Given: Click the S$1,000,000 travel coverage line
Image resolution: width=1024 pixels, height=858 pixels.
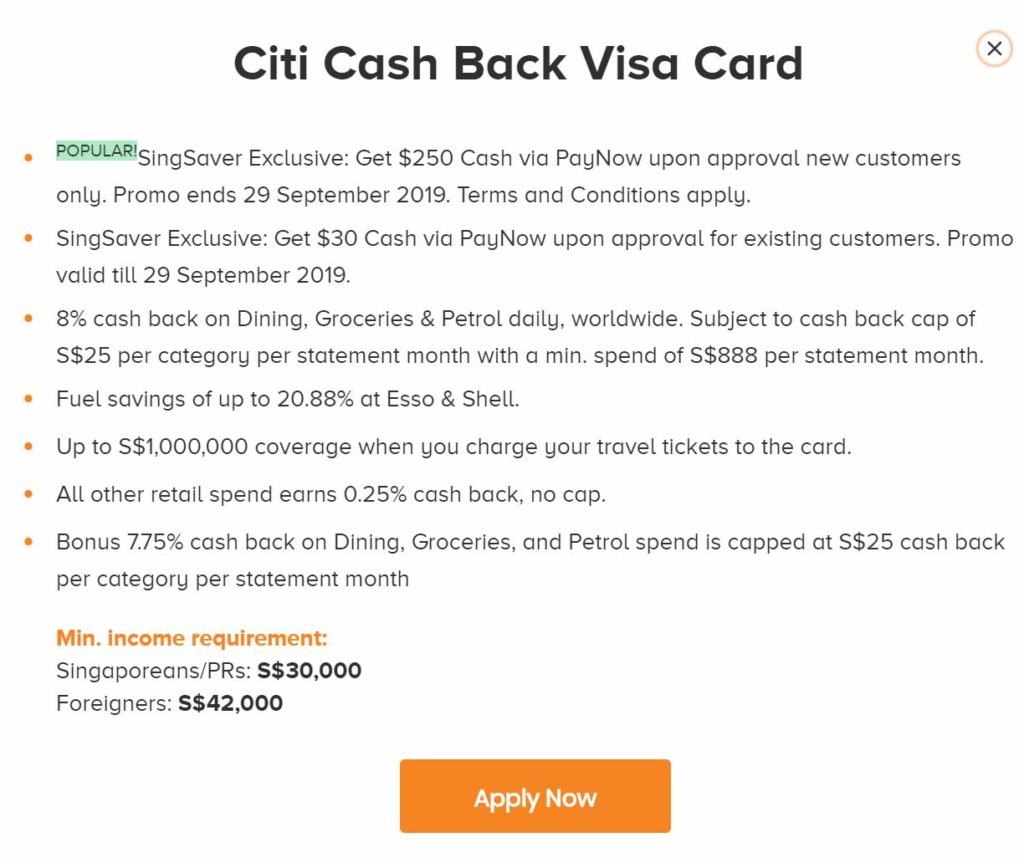Looking at the screenshot, I should pyautogui.click(x=454, y=447).
